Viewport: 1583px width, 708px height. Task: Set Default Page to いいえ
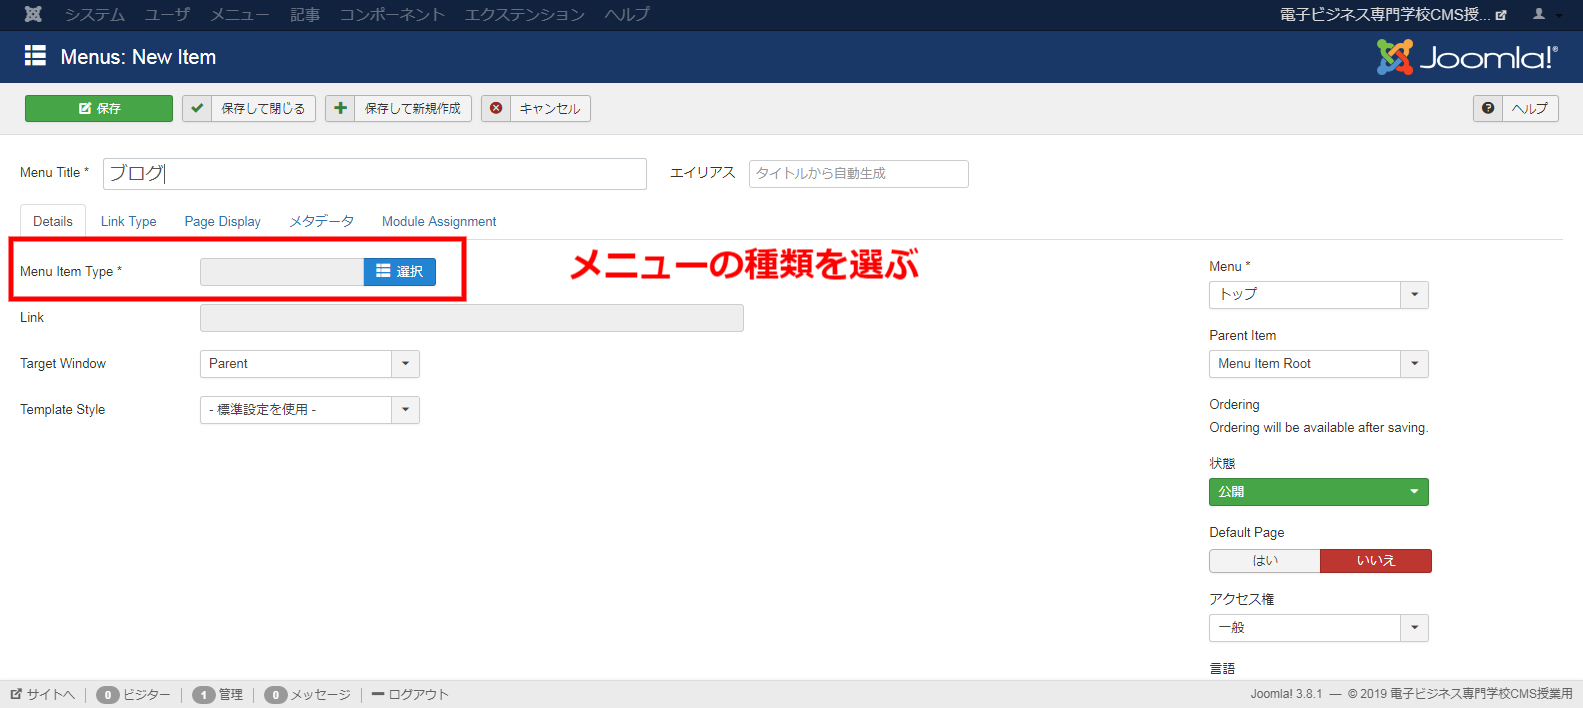tap(1375, 561)
